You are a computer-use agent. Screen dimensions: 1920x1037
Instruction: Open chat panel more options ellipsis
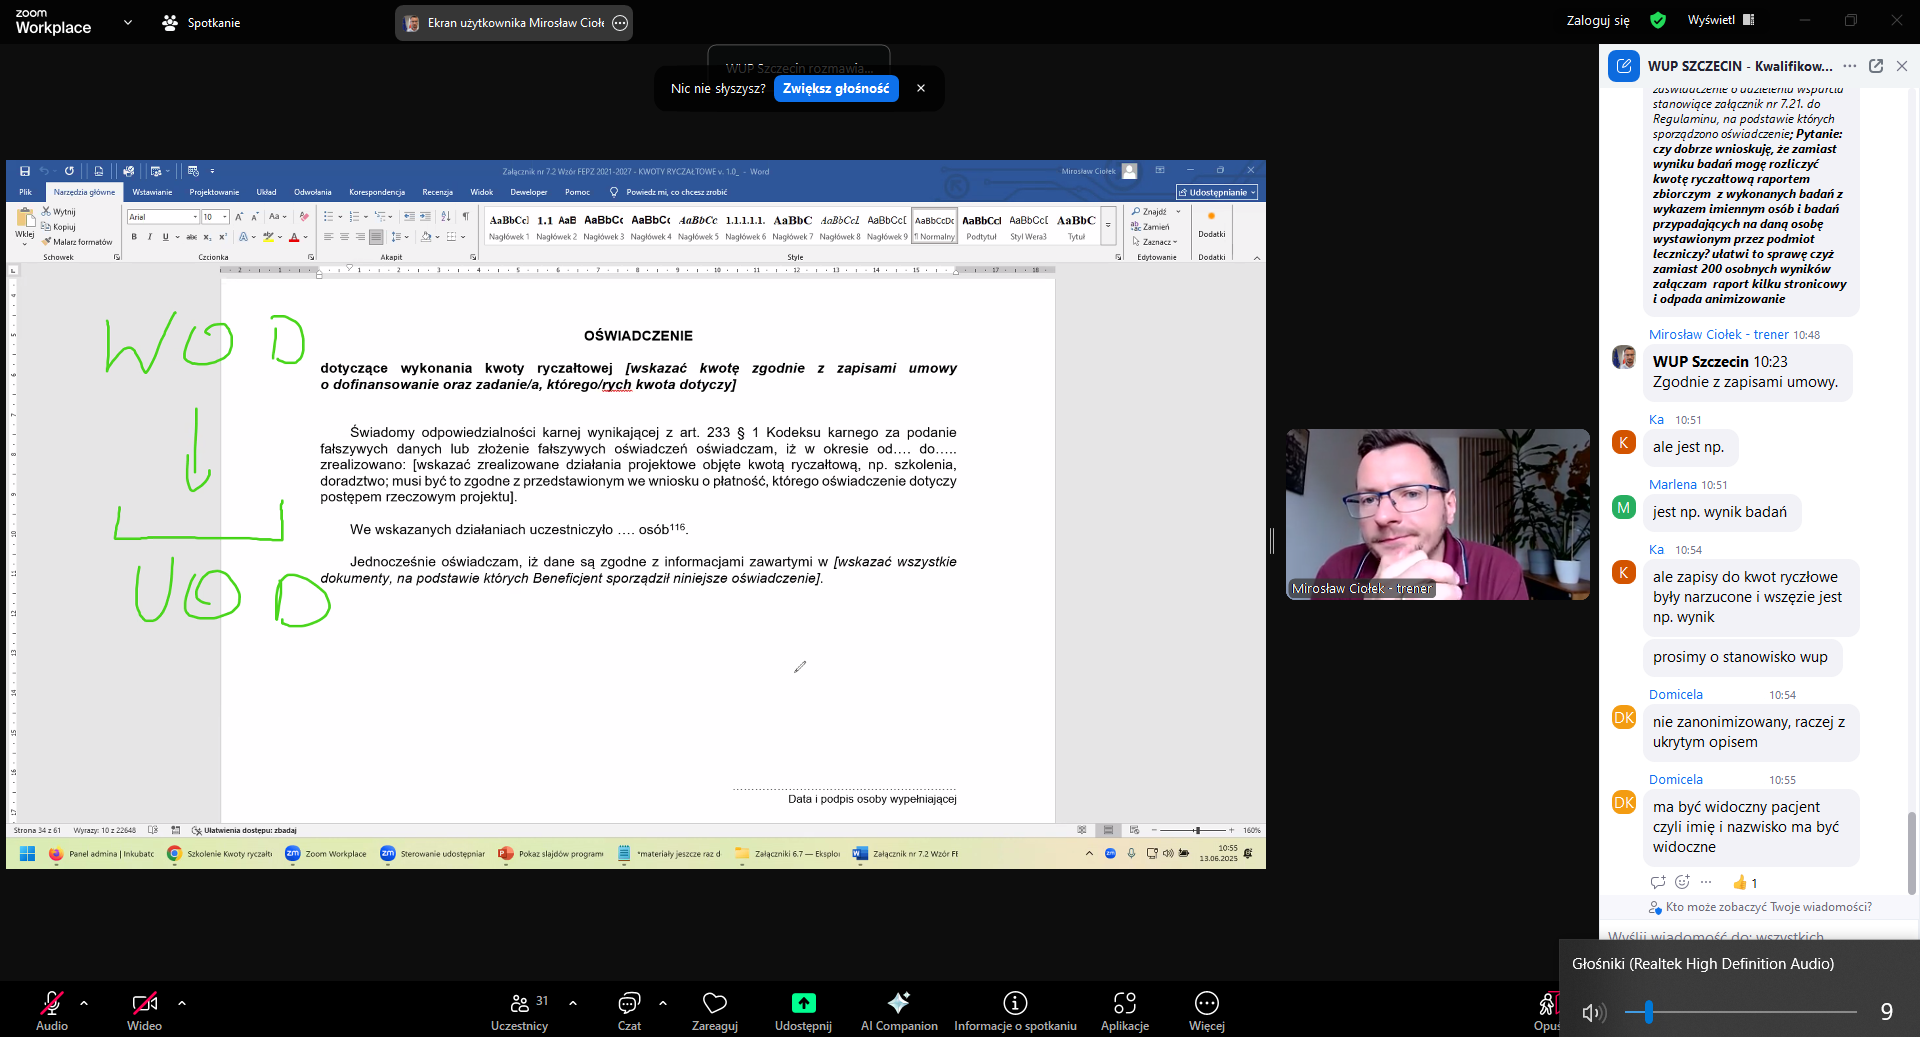pos(1850,66)
